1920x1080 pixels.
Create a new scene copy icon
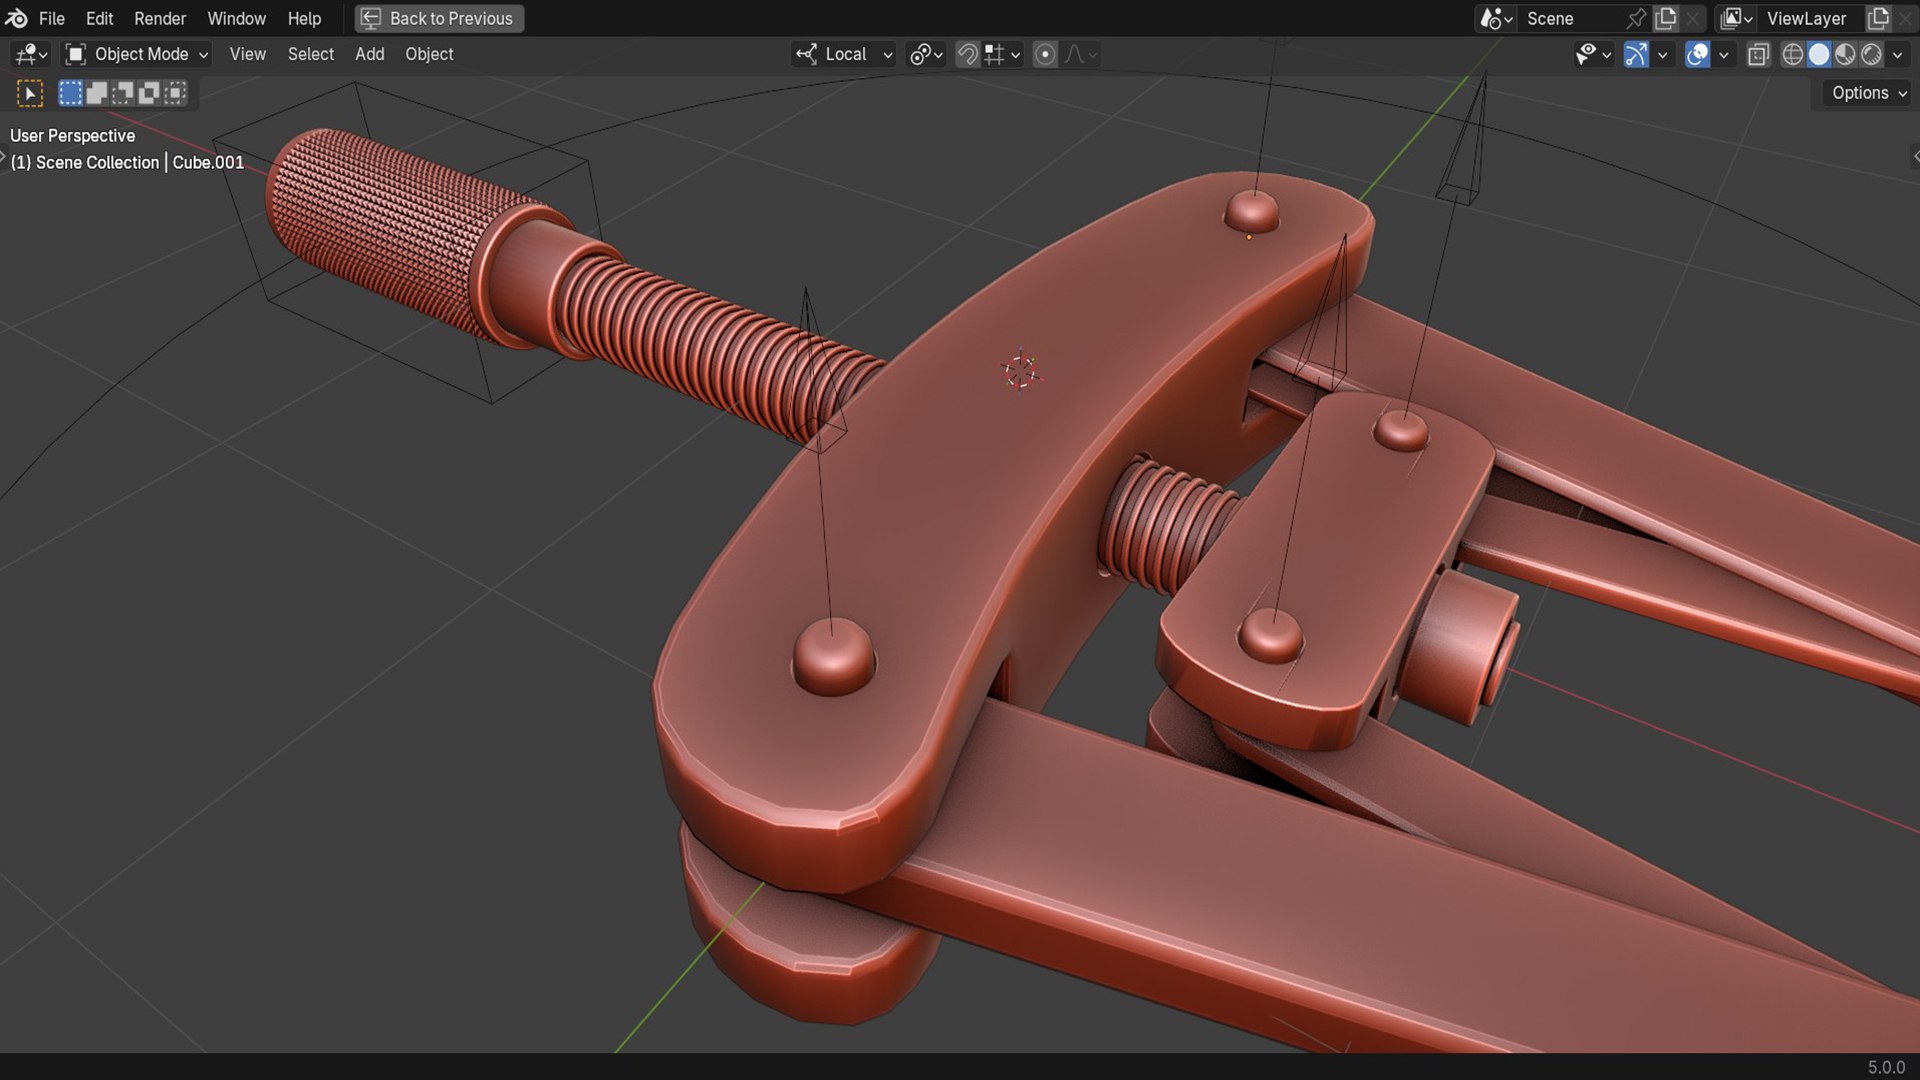pos(1666,18)
